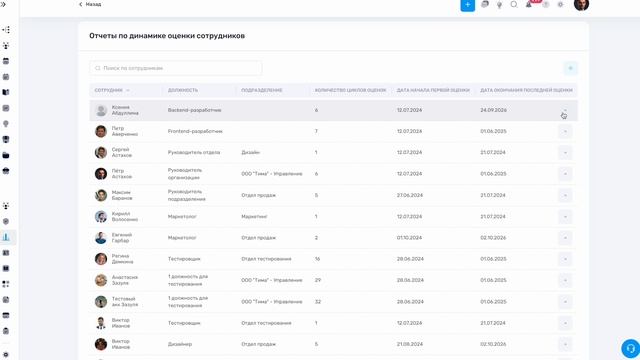Click the Backend-разработчик position cell
The image size is (640, 360).
[194, 110]
